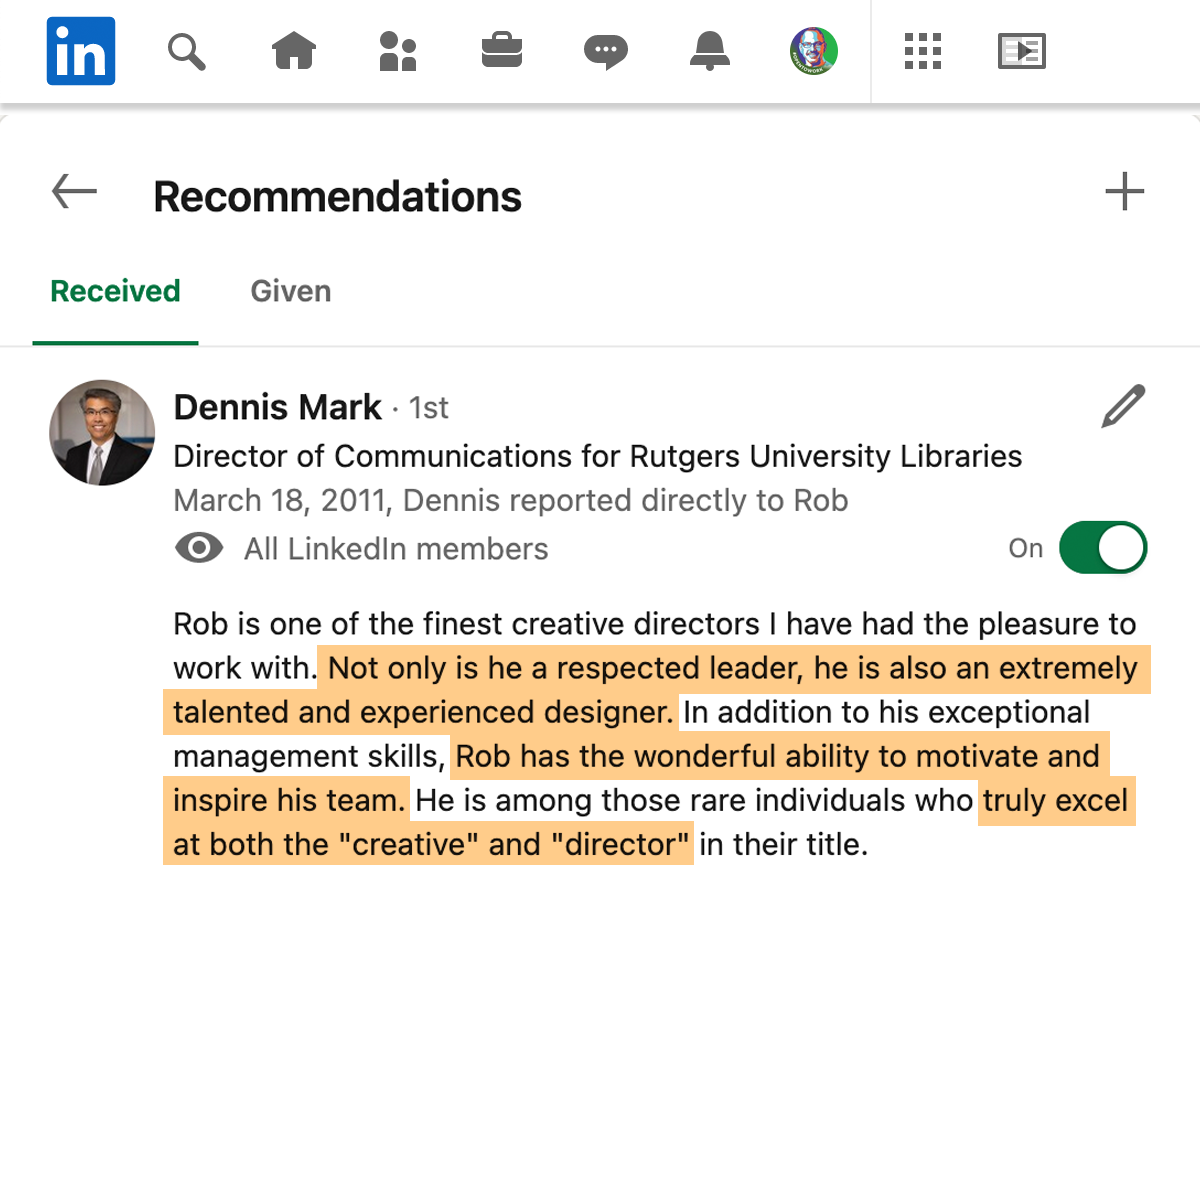Open Dennis Mark's profile name link
1200x1200 pixels.
(x=278, y=407)
